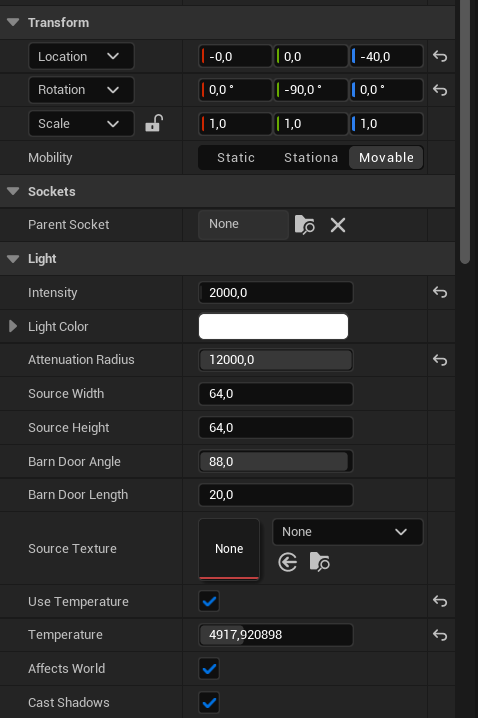The image size is (478, 718).
Task: Click the Attenuation Radius slider field
Action: [276, 360]
